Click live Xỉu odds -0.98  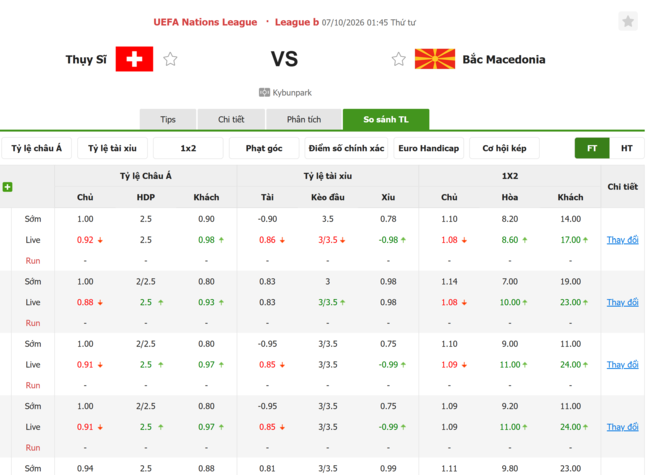point(388,240)
